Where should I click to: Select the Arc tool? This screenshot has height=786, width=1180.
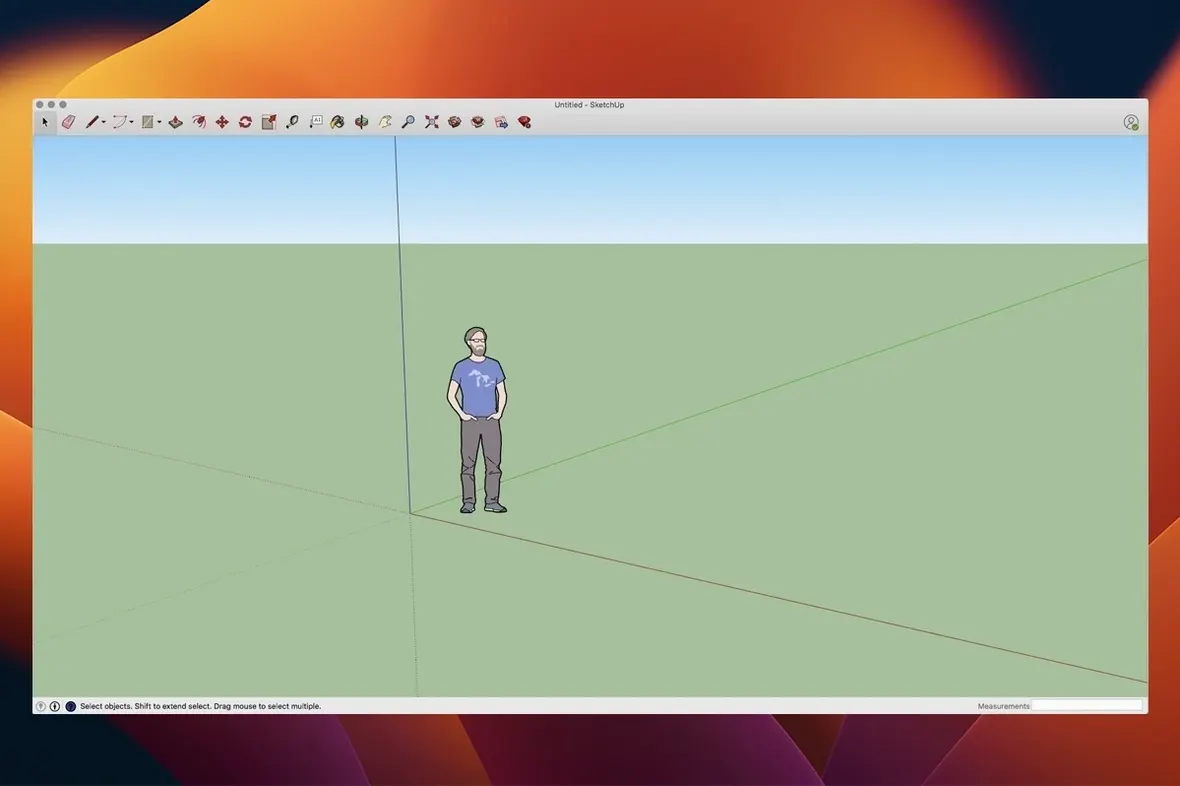119,122
